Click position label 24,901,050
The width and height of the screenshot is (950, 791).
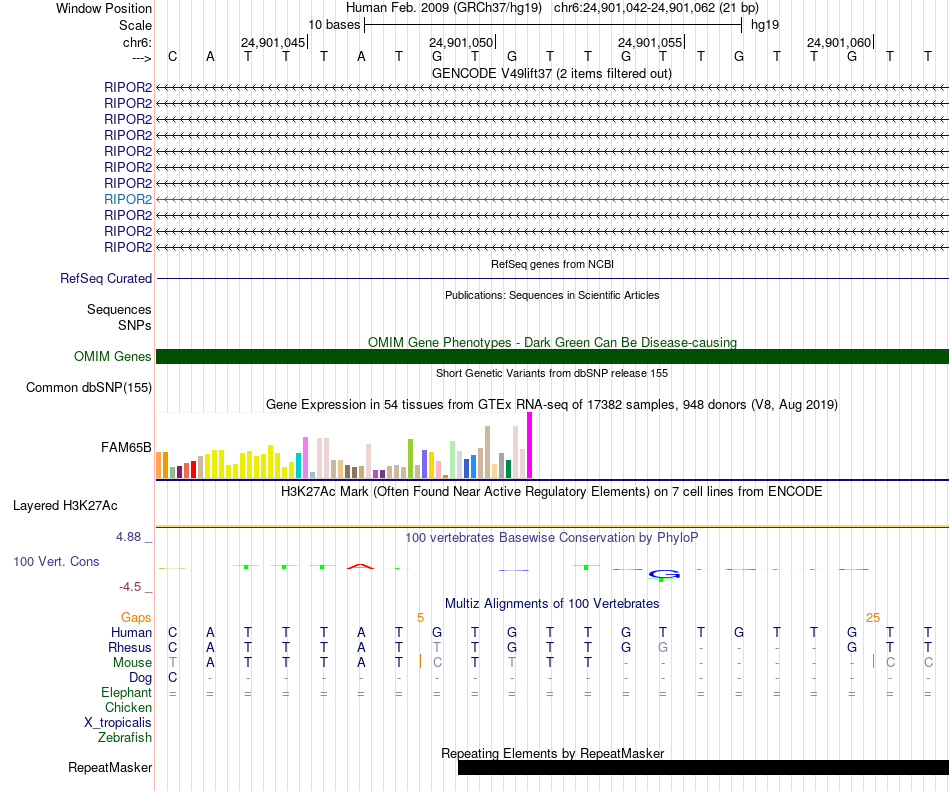coord(461,42)
